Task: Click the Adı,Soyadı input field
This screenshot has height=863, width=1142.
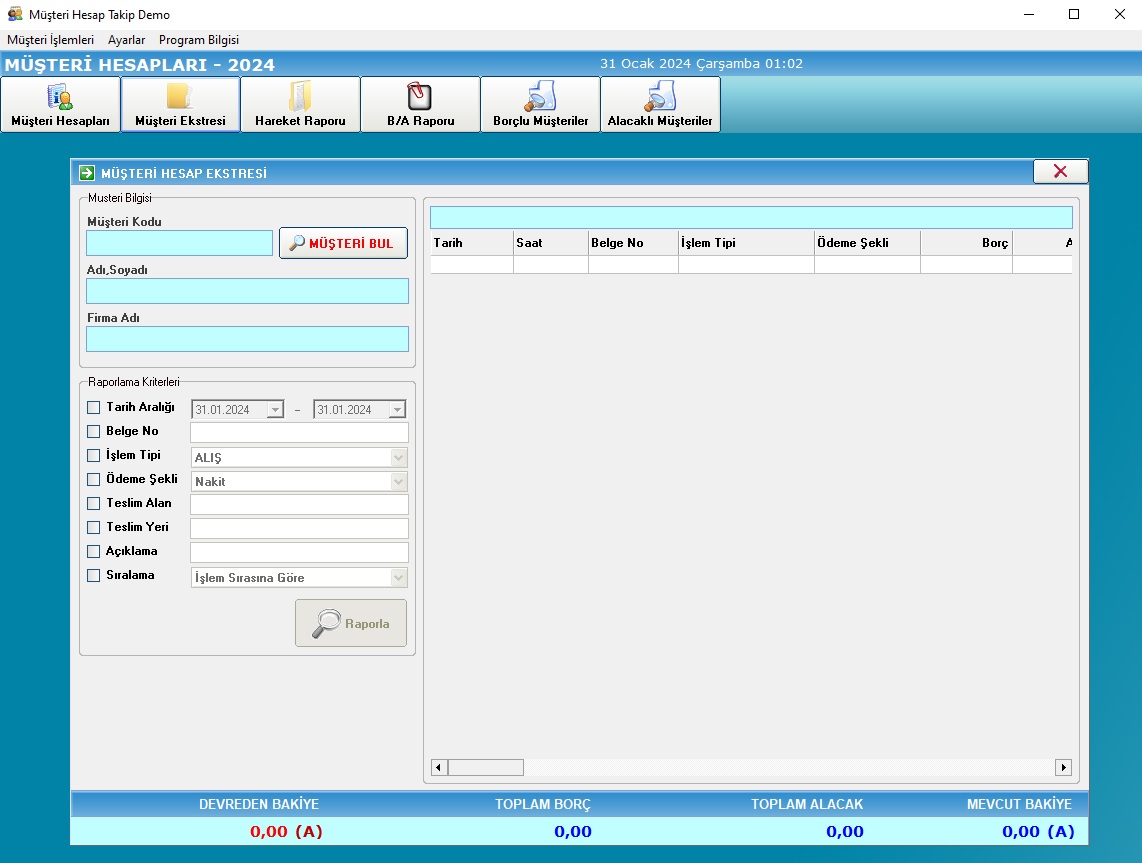Action: coord(248,291)
